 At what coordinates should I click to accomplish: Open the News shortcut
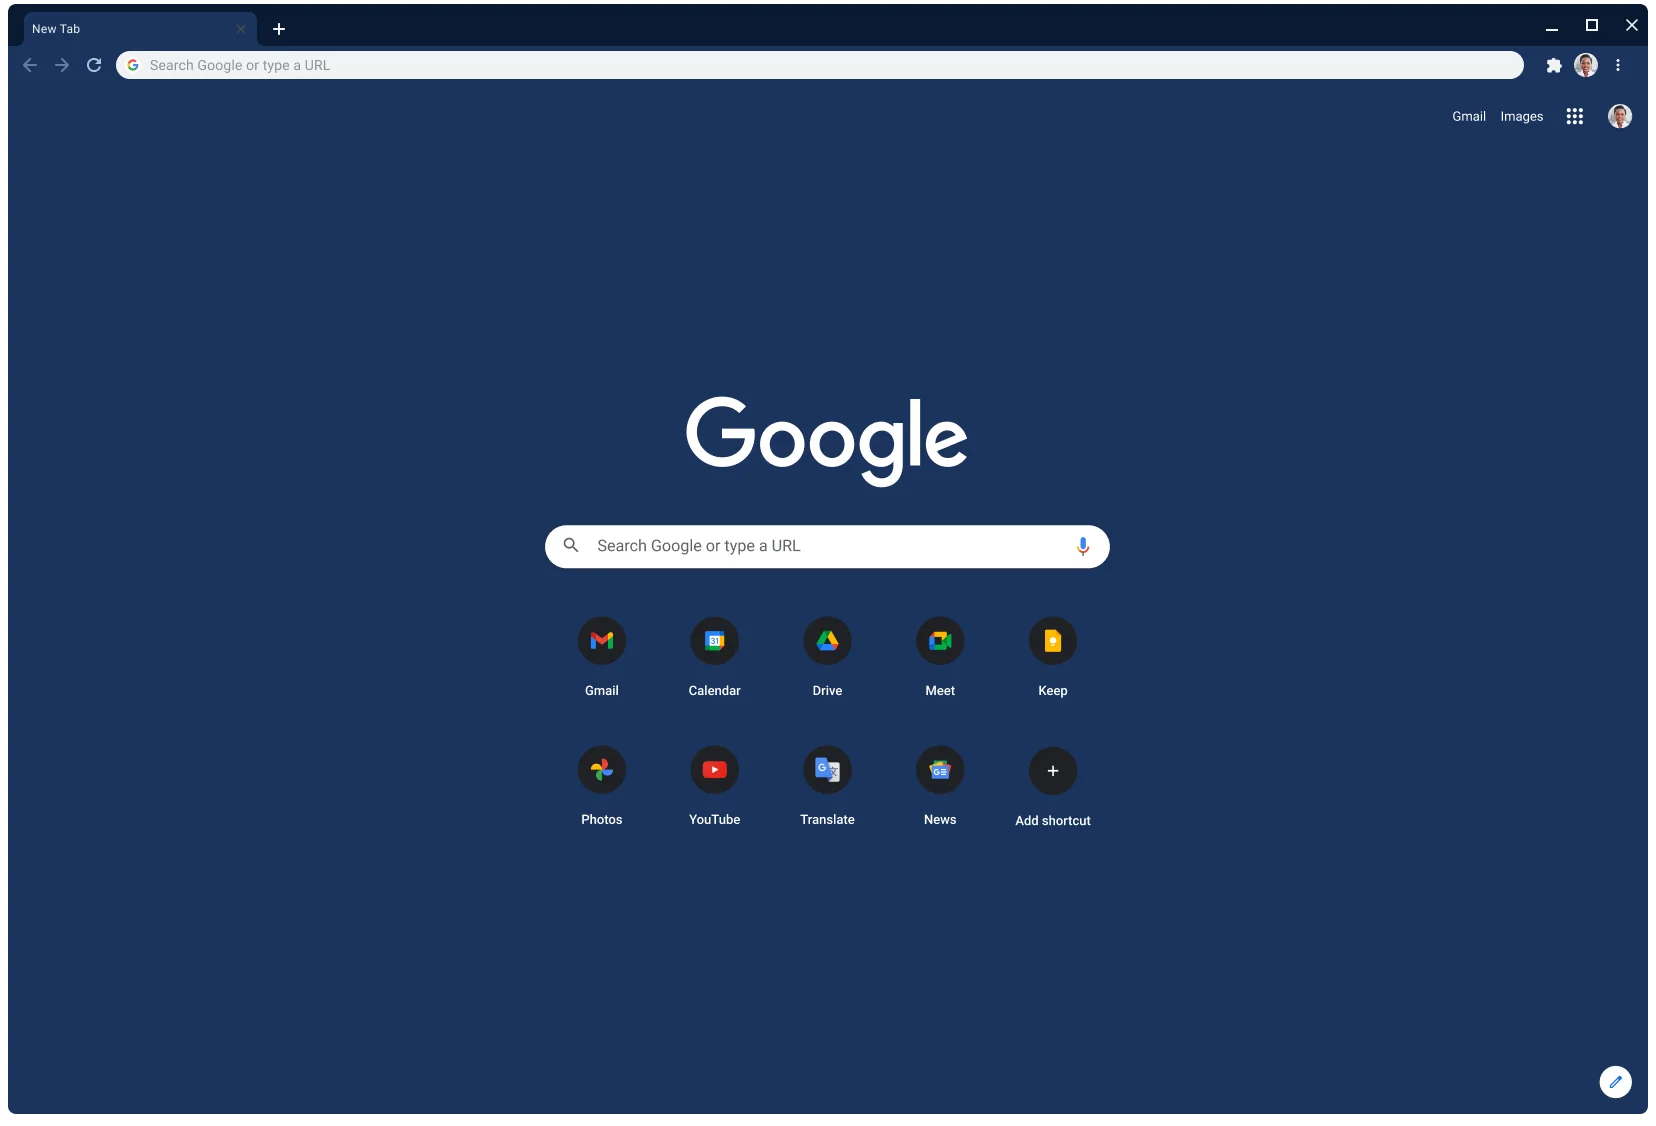pyautogui.click(x=940, y=770)
